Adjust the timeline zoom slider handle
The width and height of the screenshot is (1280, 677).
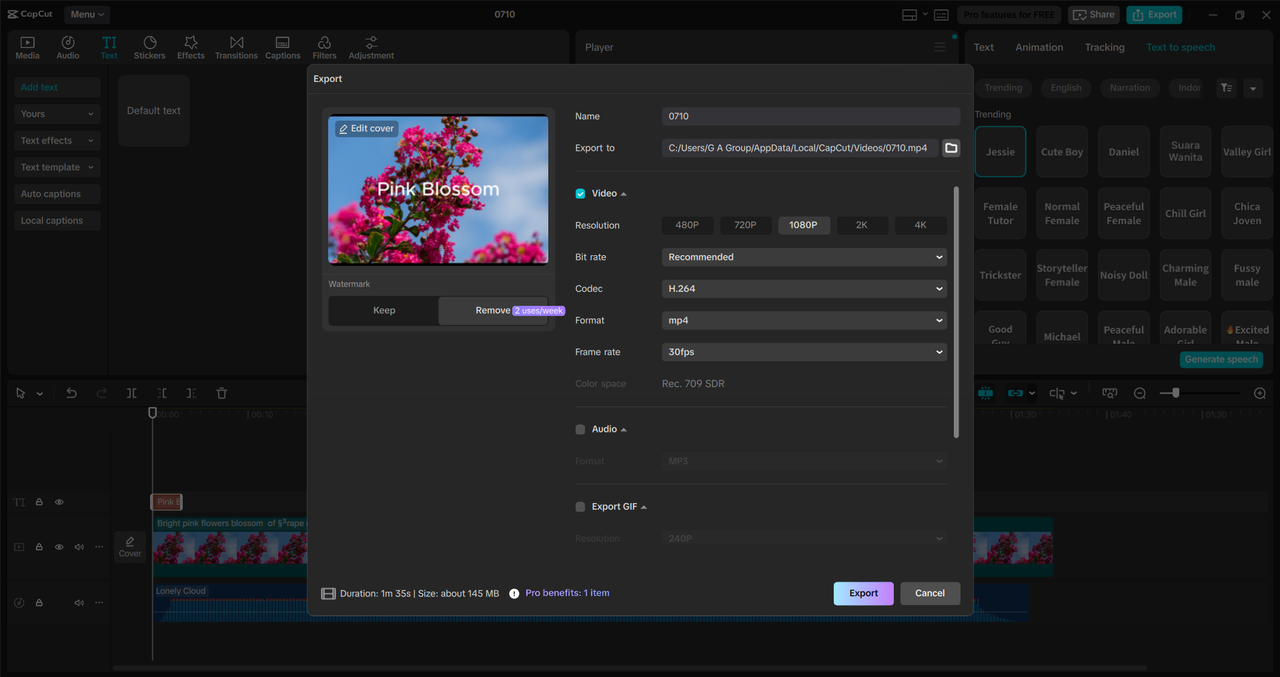[1176, 393]
